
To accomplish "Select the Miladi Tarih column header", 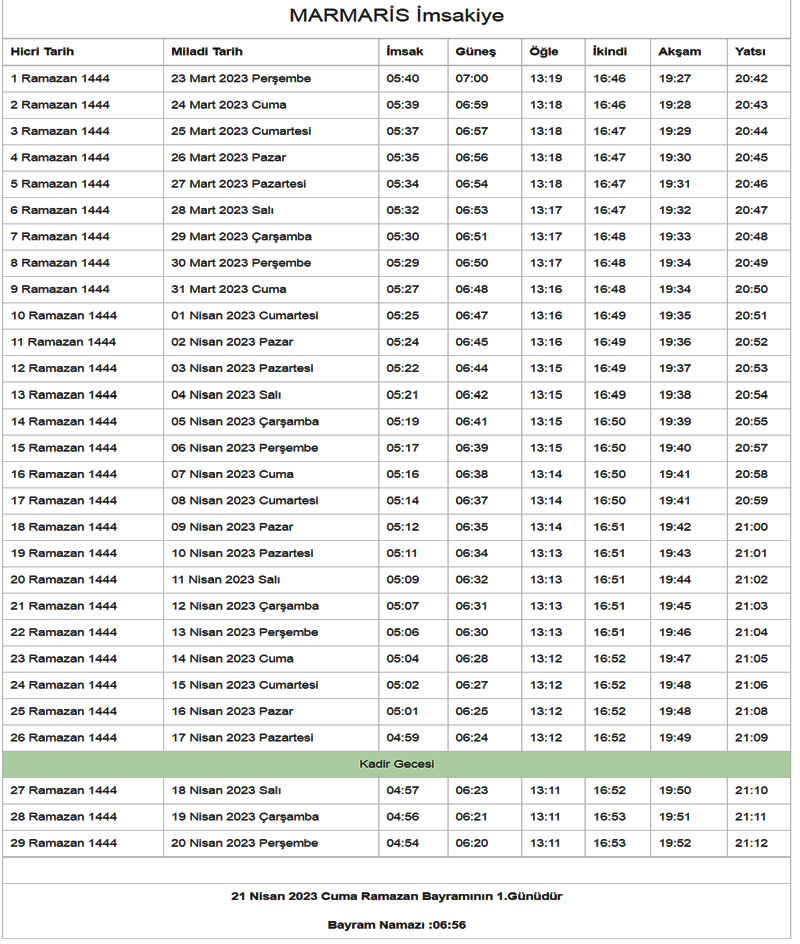I will click(x=206, y=52).
